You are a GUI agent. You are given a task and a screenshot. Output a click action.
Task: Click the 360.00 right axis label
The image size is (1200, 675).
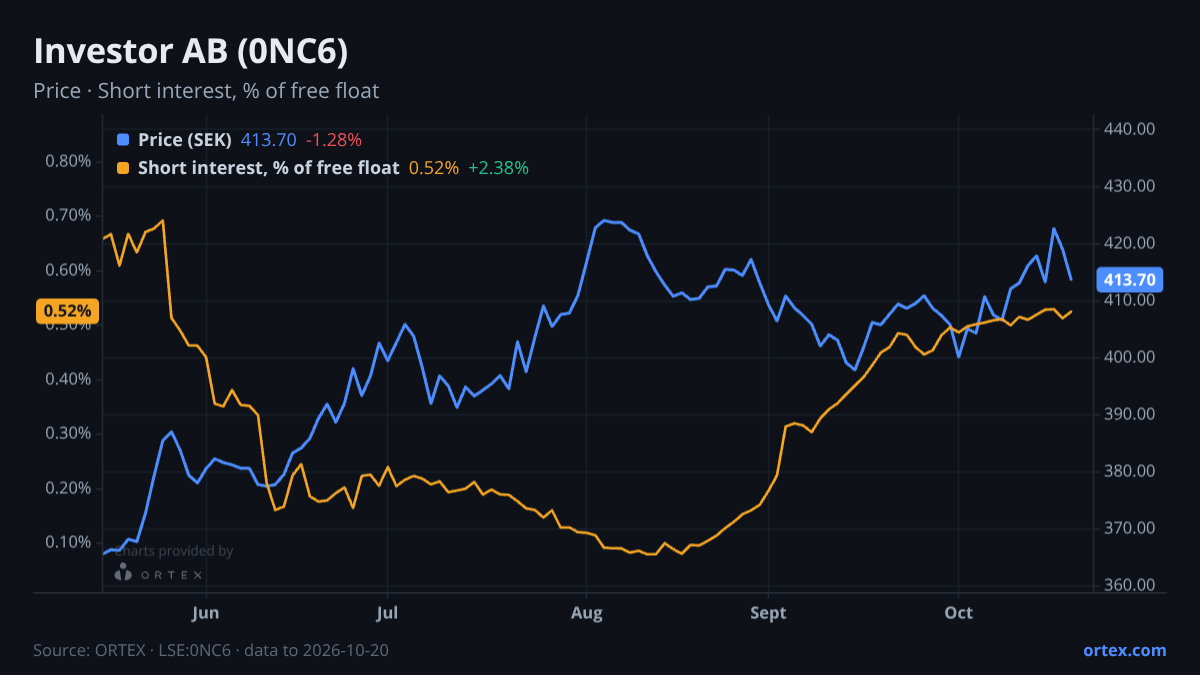point(1130,585)
